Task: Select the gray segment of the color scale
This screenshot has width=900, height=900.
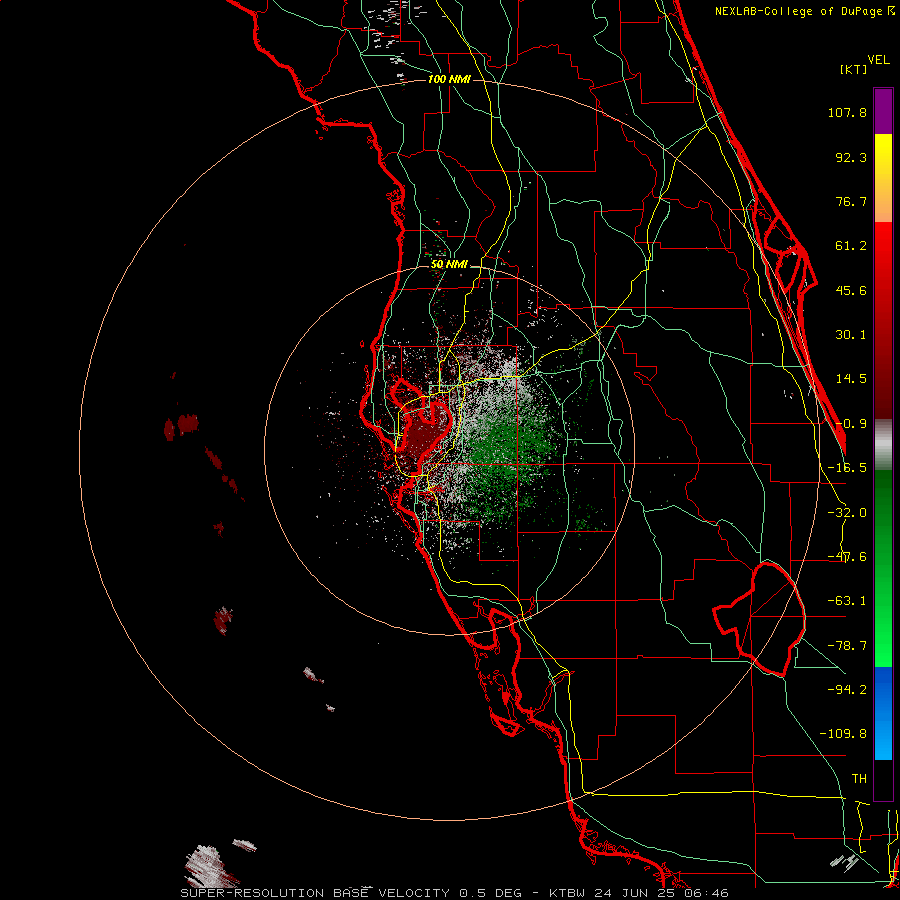Action: 883,444
